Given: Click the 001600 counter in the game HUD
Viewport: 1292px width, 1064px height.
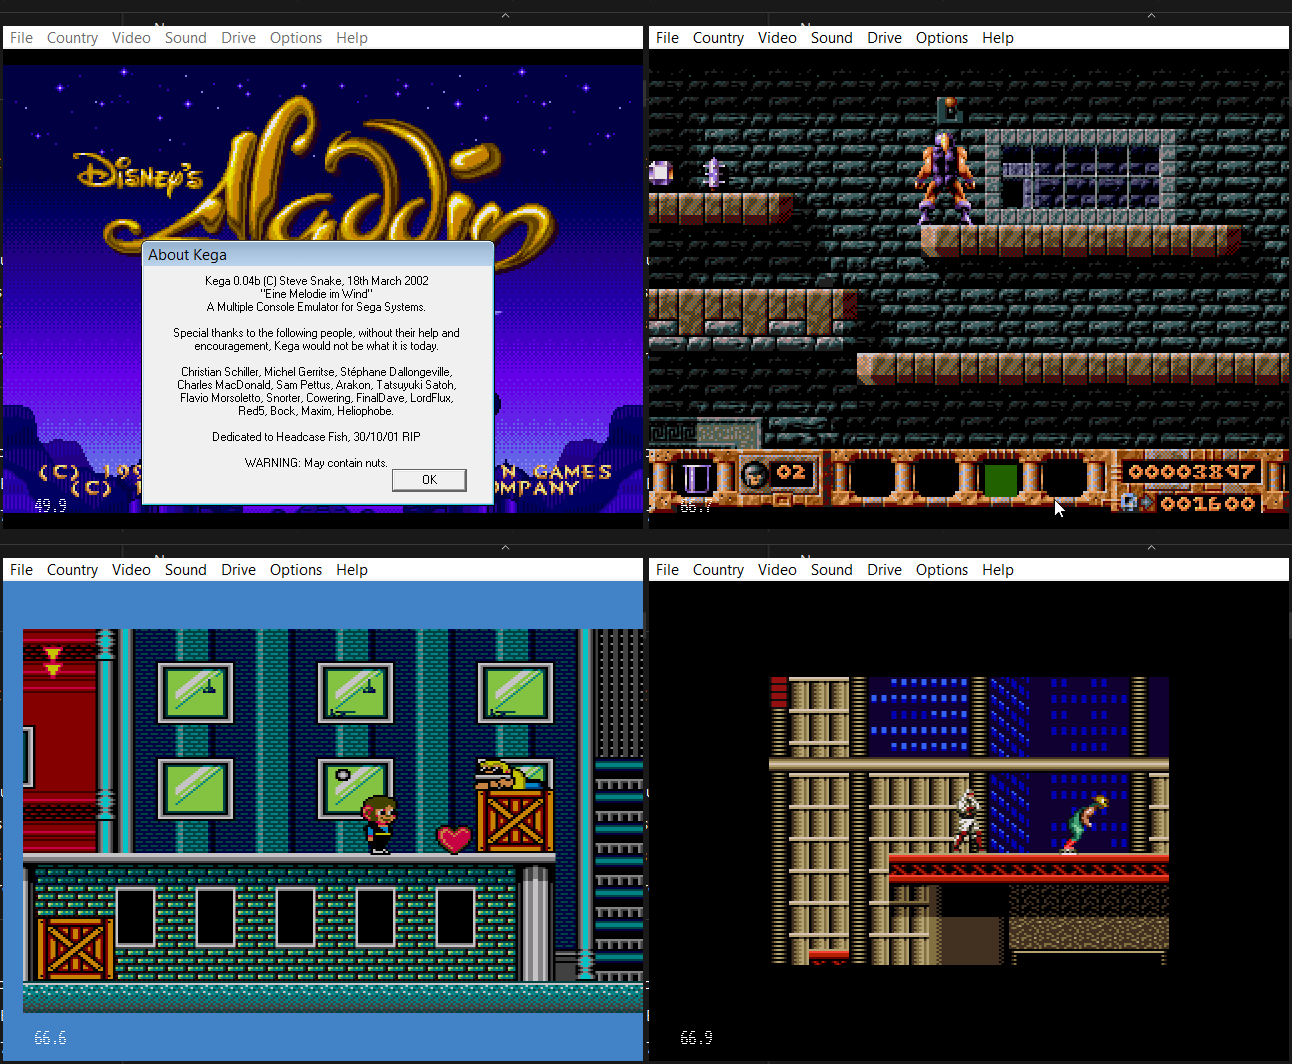Looking at the screenshot, I should [1207, 504].
